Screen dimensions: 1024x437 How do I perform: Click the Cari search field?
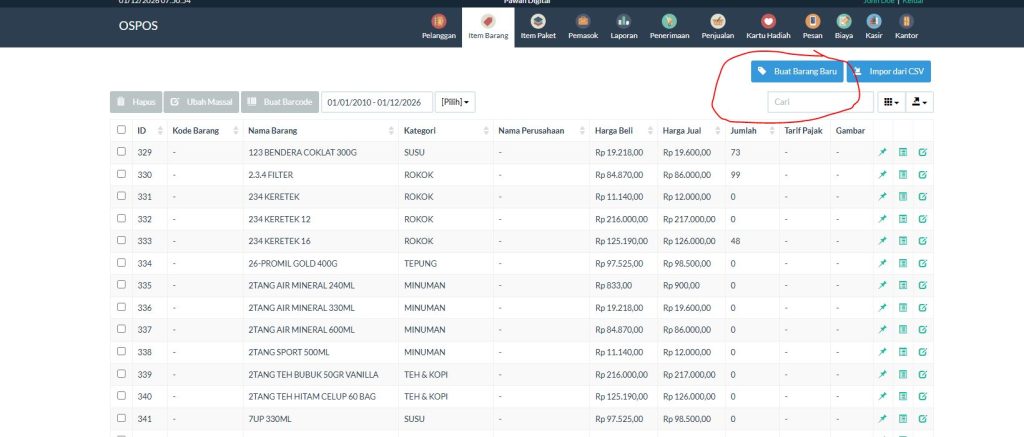tap(813, 102)
